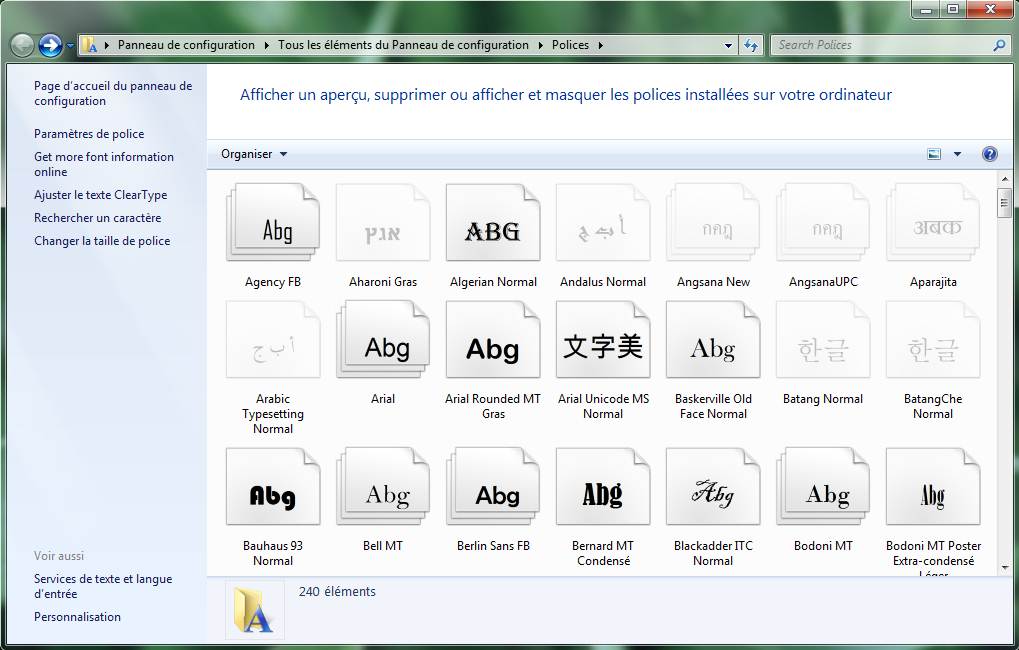Viewport: 1019px width, 650px height.
Task: Click the vertical scrollbar thumb
Action: (x=1005, y=203)
